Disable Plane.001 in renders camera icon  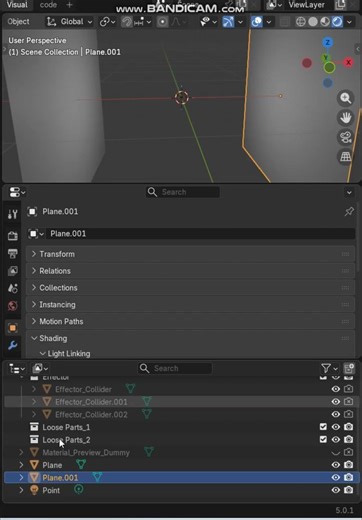pyautogui.click(x=348, y=477)
